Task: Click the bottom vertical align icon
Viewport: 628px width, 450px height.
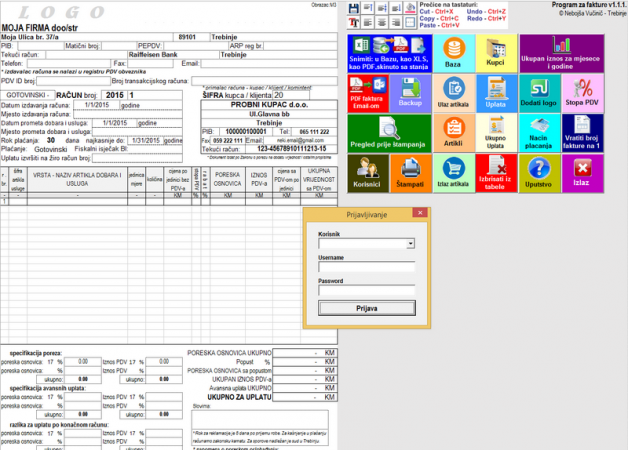Action: tap(396, 8)
